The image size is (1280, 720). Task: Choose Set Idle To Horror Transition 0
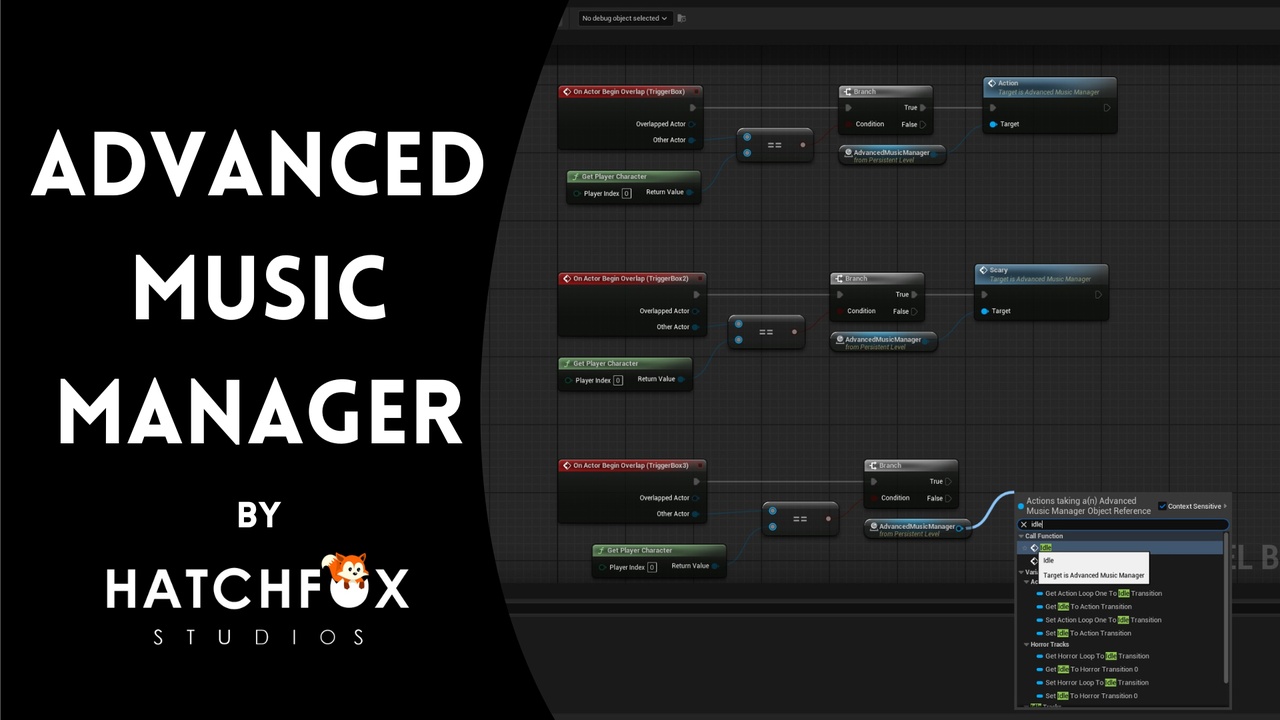(1091, 696)
